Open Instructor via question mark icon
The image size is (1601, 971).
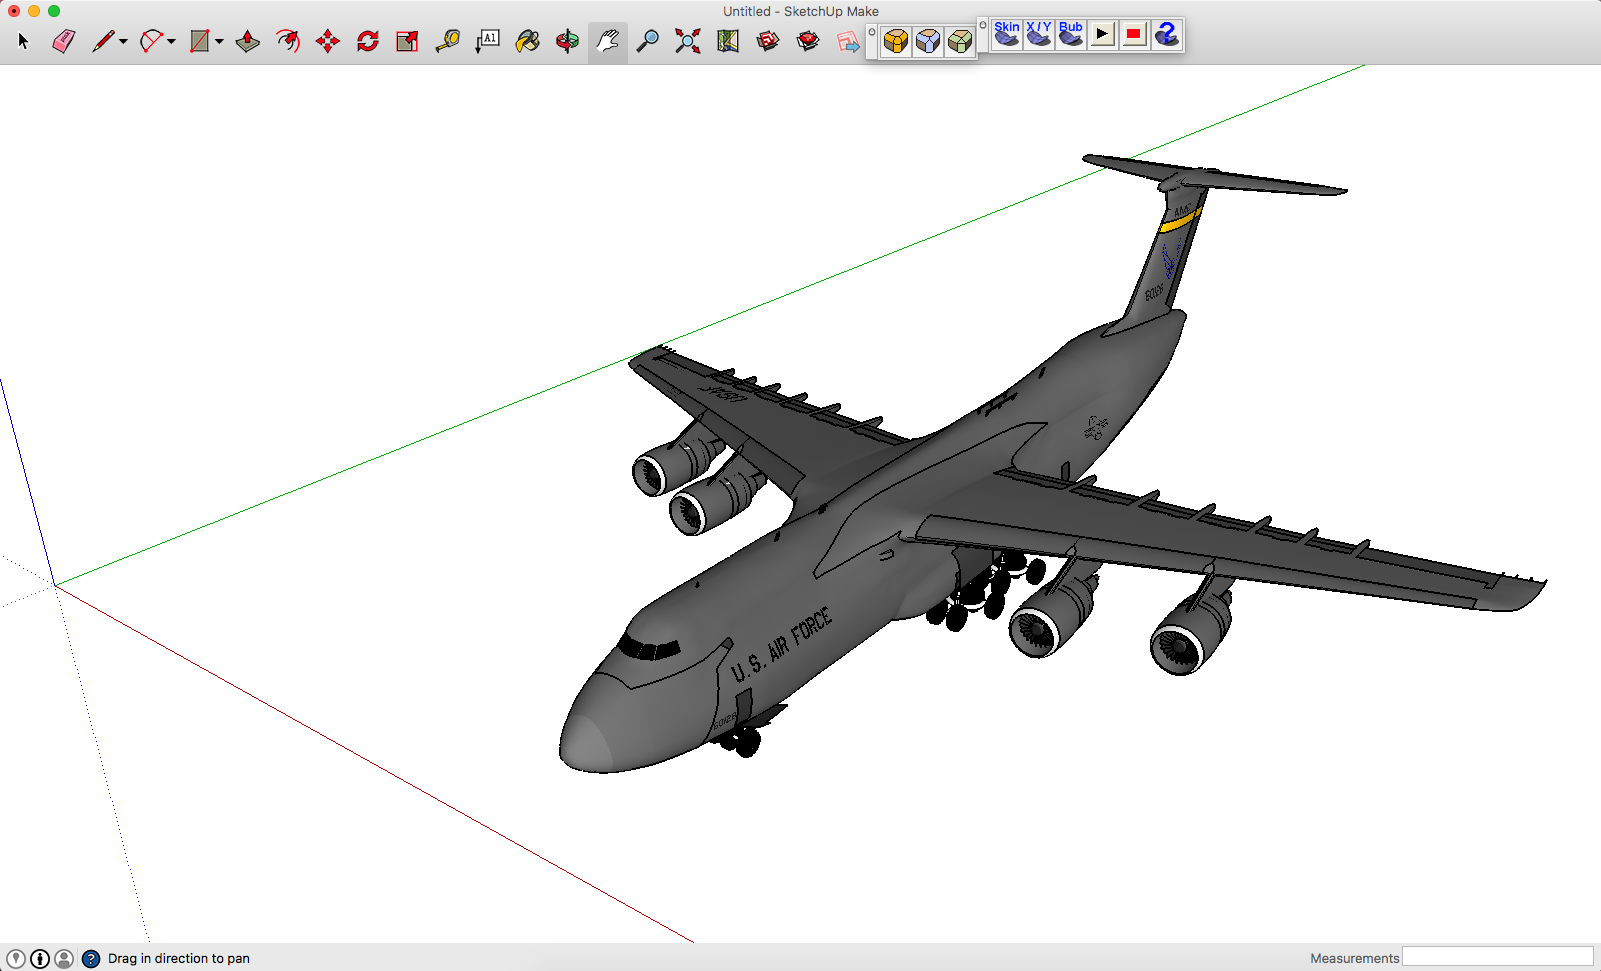coord(91,958)
